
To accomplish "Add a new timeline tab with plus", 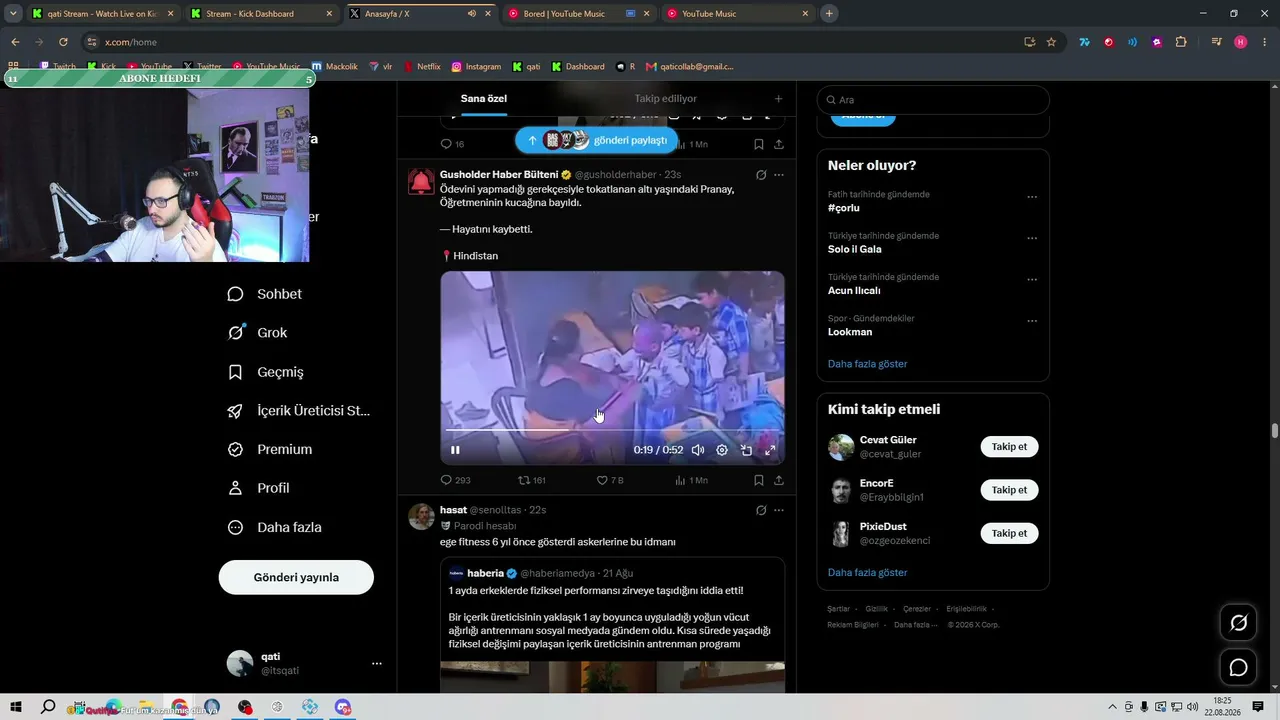I will click(778, 99).
